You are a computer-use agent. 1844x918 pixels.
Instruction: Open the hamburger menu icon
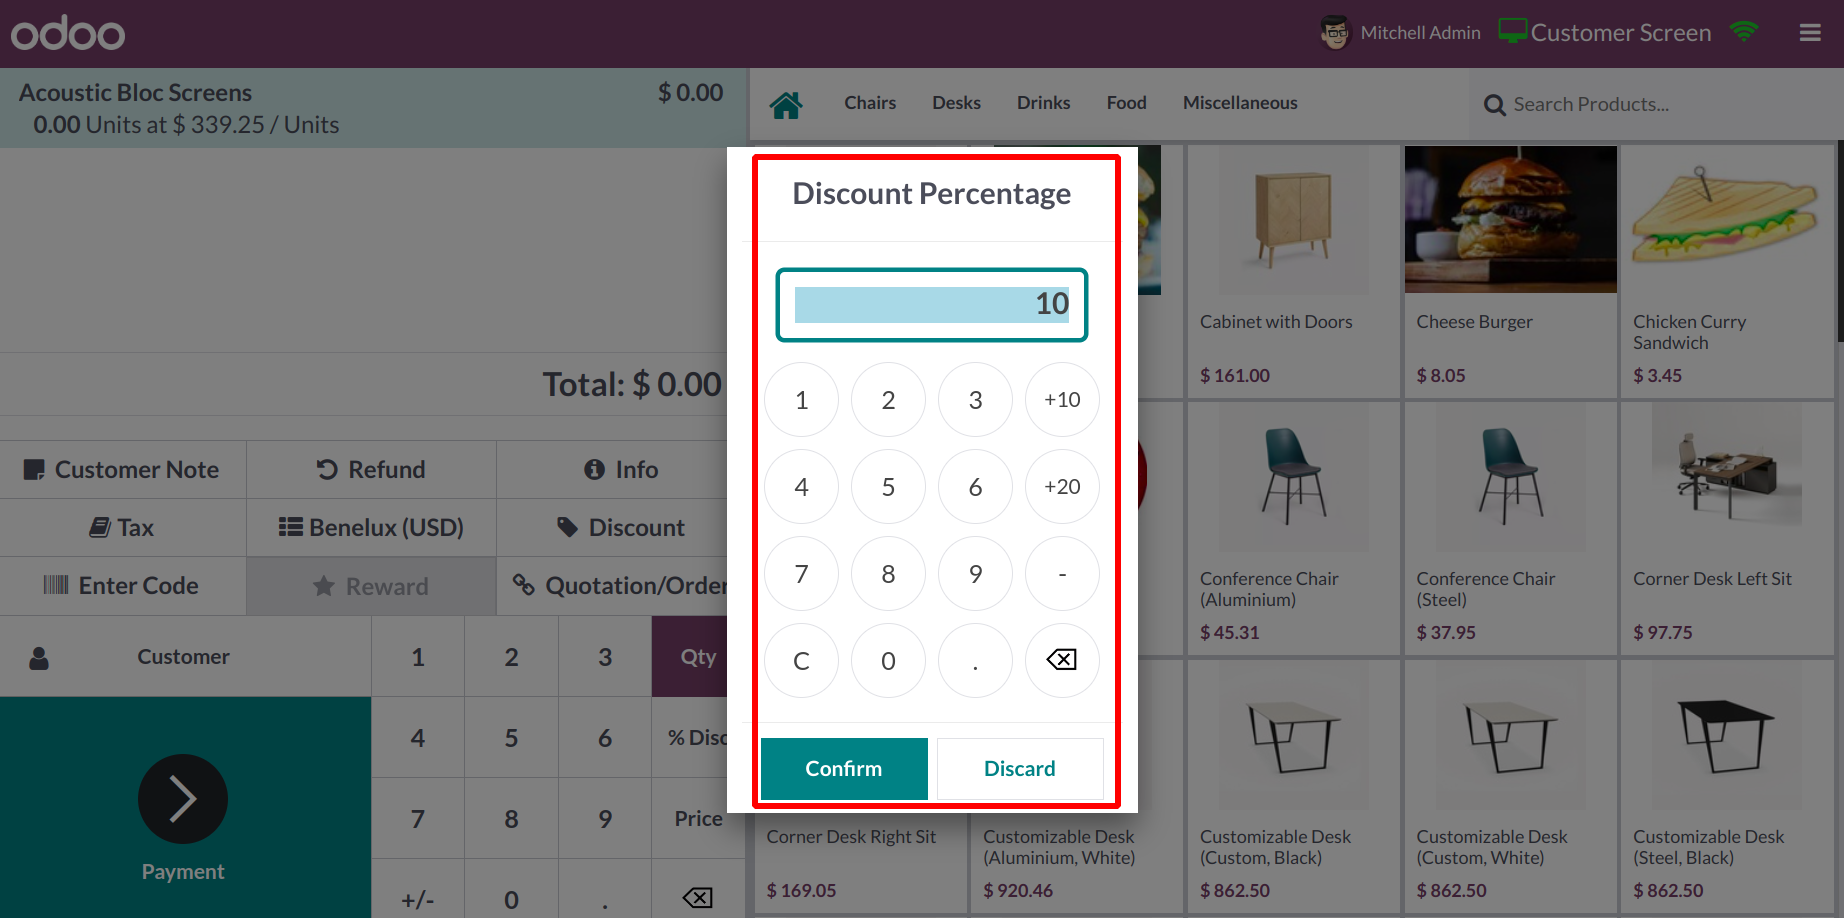[x=1810, y=33]
